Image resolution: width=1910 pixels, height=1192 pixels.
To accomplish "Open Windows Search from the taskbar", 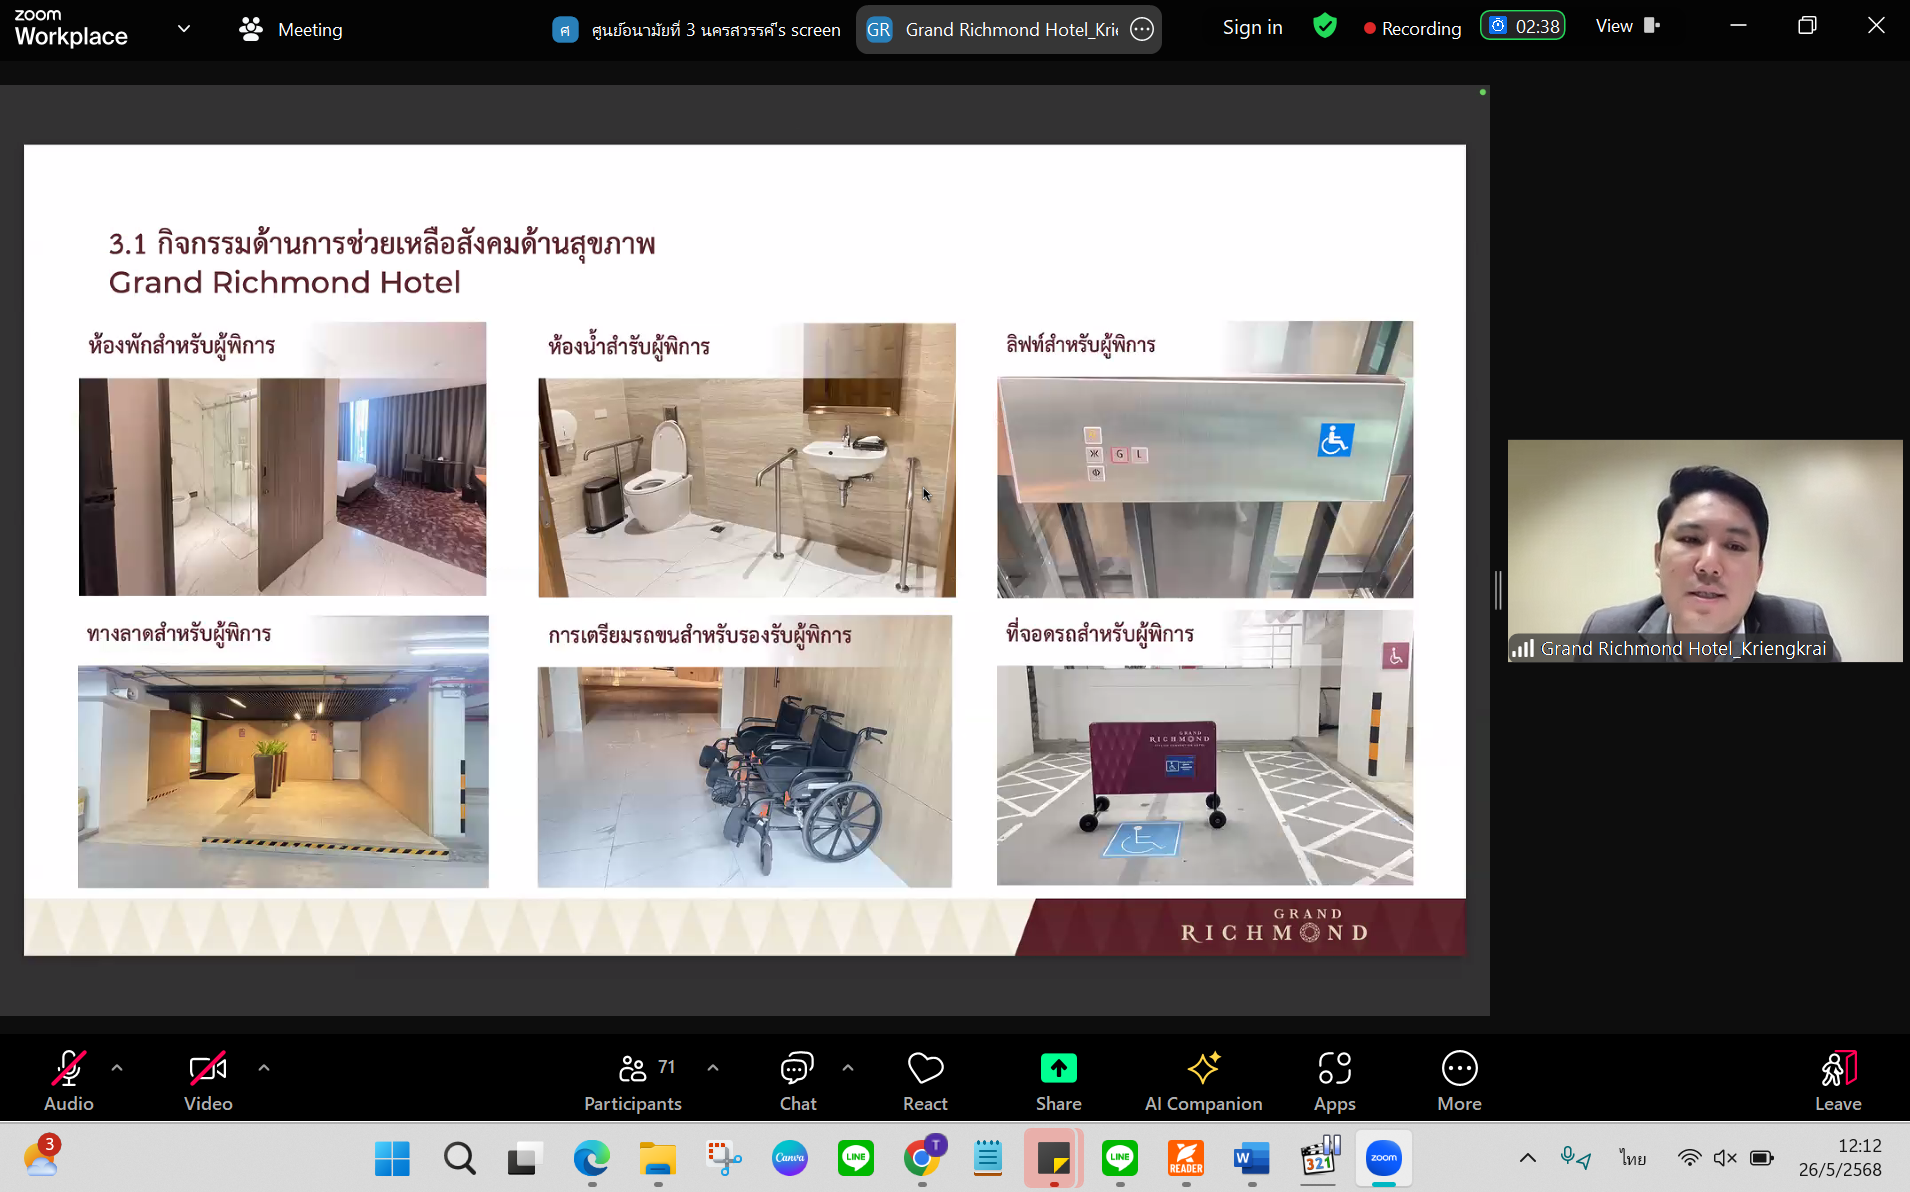I will point(459,1159).
